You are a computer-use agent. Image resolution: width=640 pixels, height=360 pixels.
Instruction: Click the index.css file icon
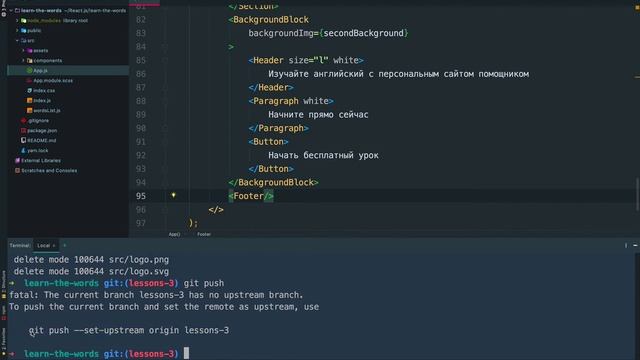30,91
